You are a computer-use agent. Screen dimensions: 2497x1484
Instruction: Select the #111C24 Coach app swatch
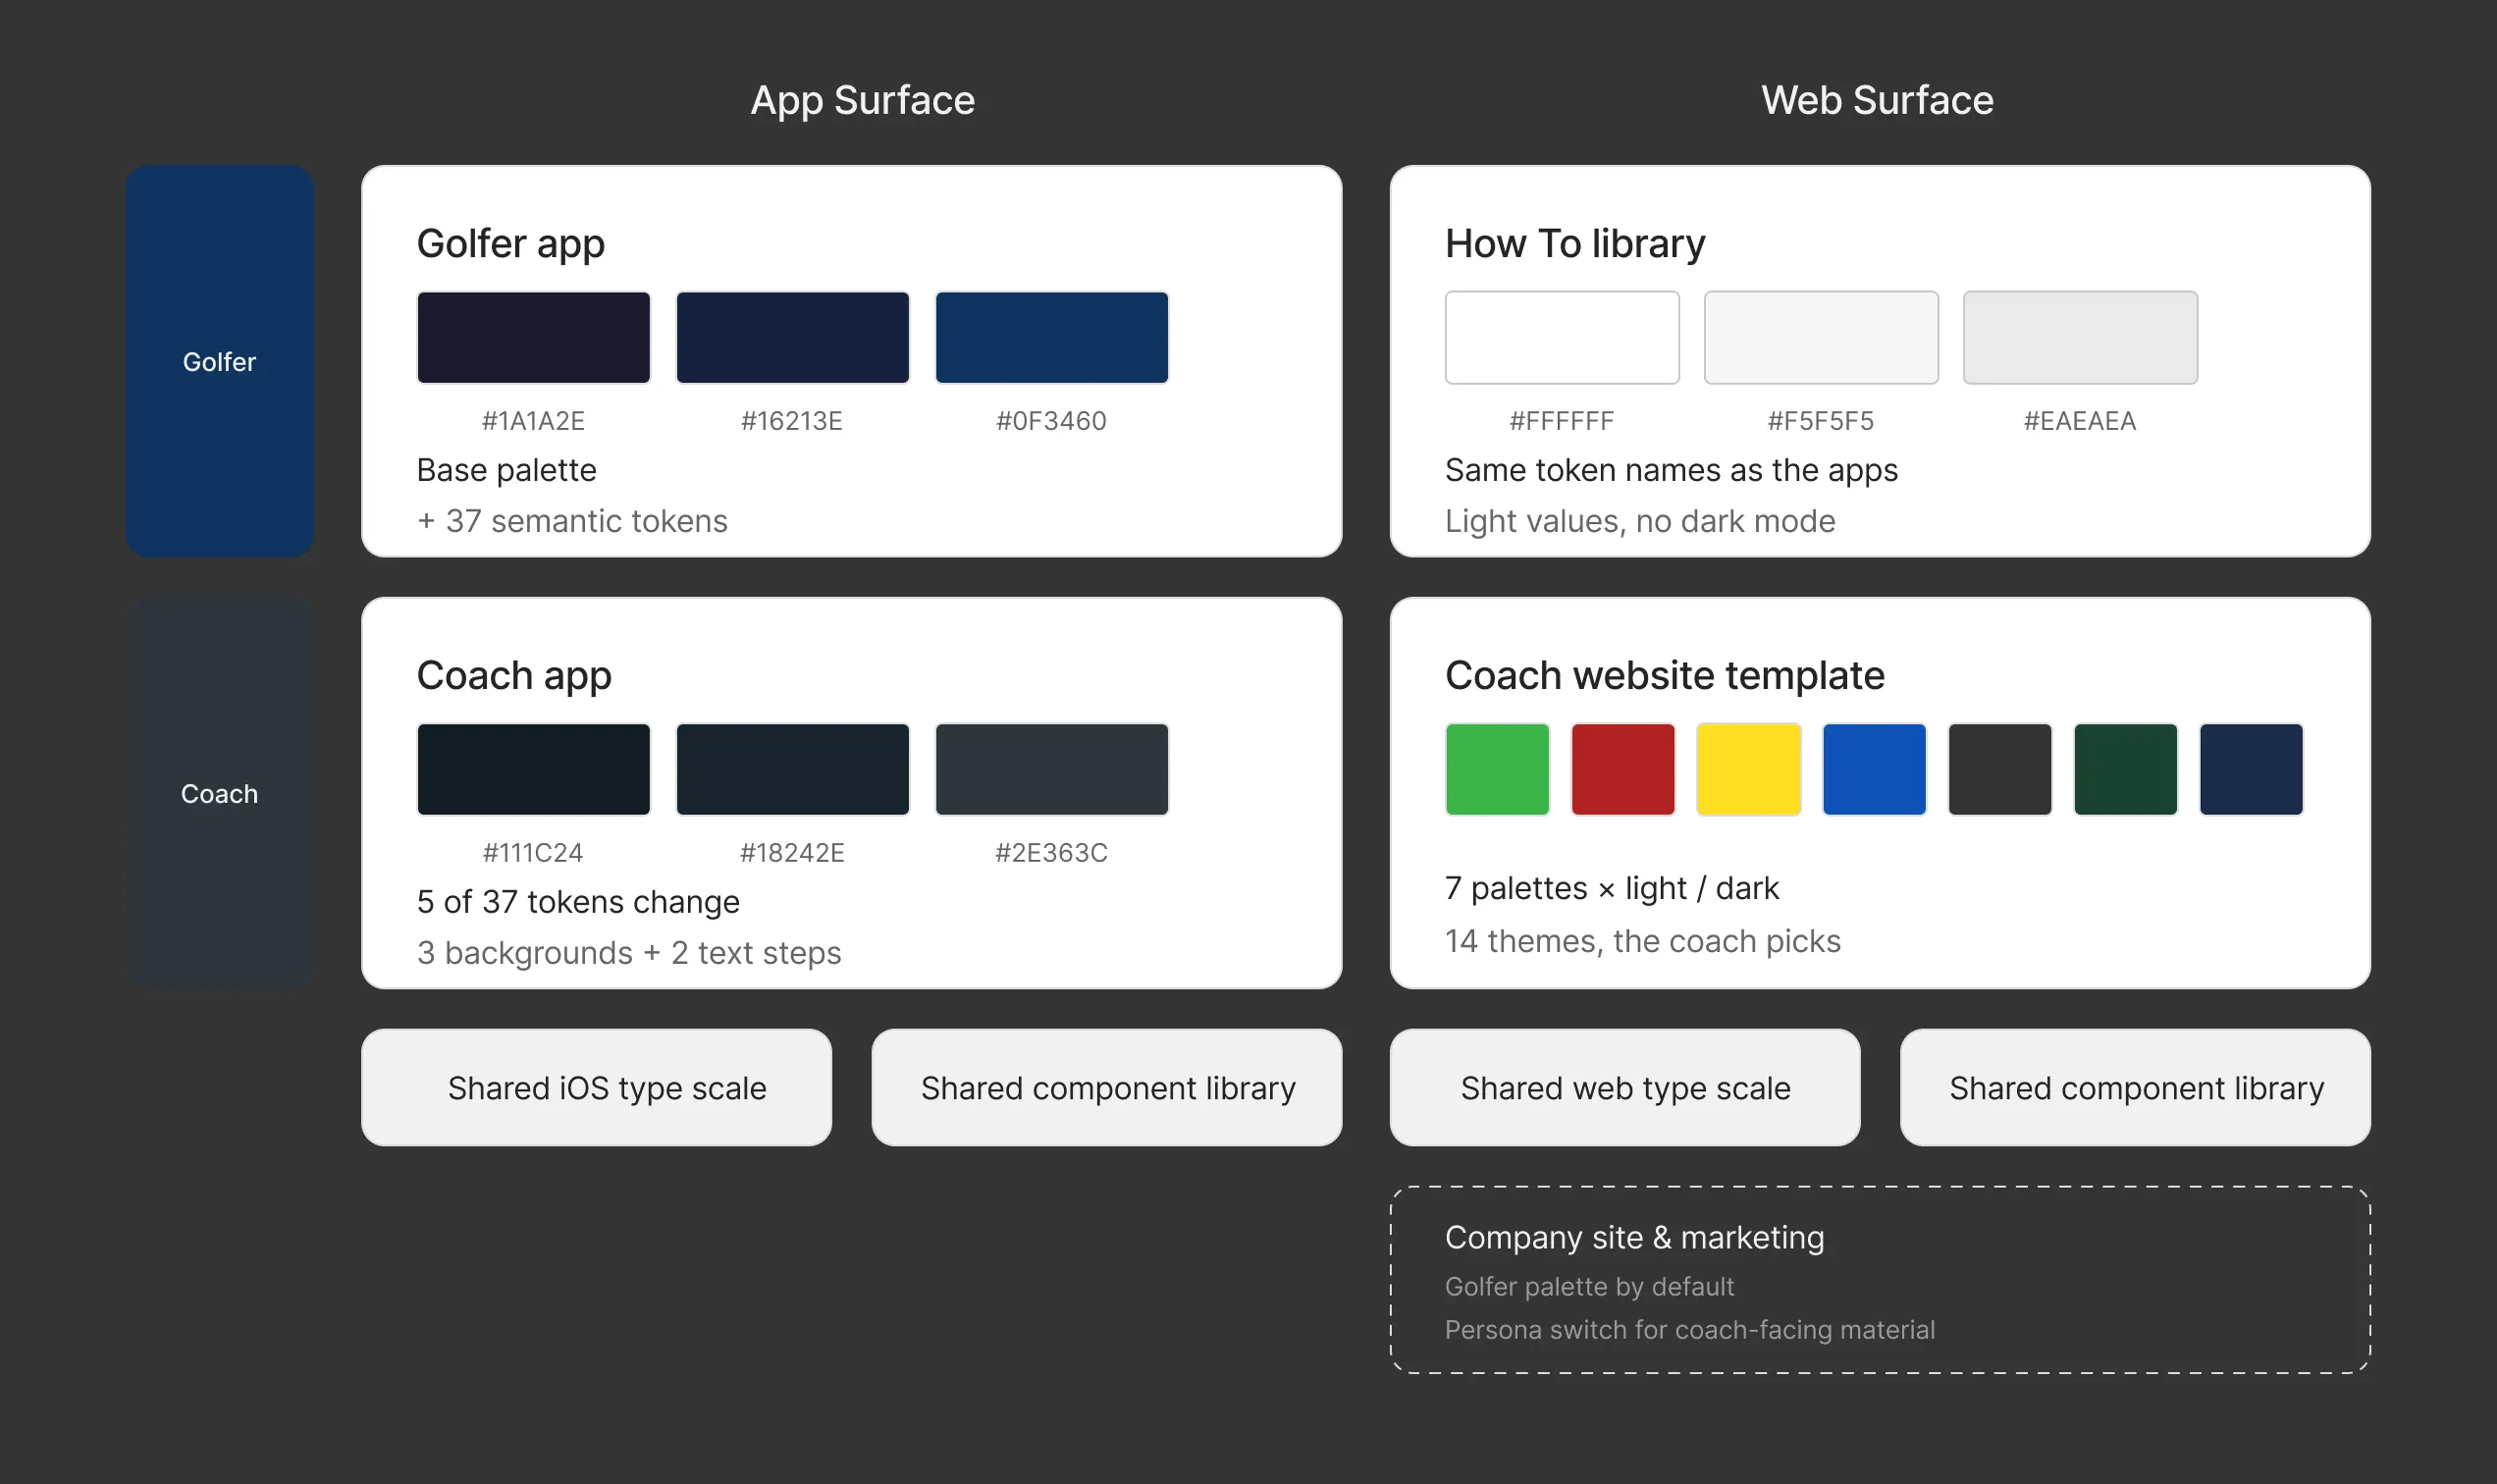pyautogui.click(x=533, y=769)
